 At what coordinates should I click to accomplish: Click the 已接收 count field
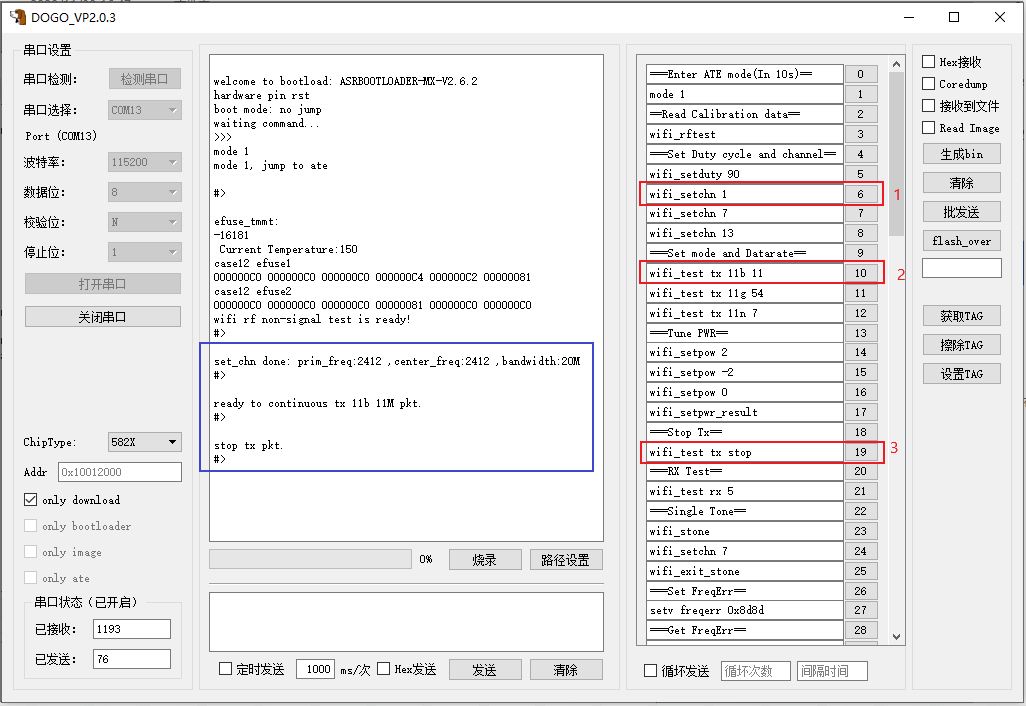coord(132,629)
